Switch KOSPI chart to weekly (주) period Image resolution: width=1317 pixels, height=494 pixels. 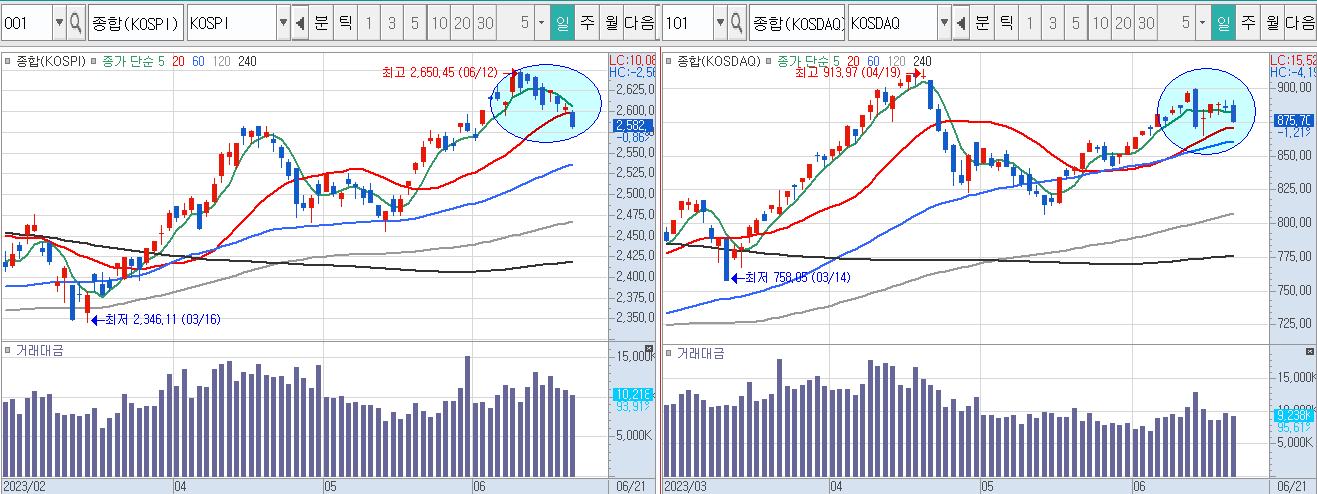coord(586,22)
